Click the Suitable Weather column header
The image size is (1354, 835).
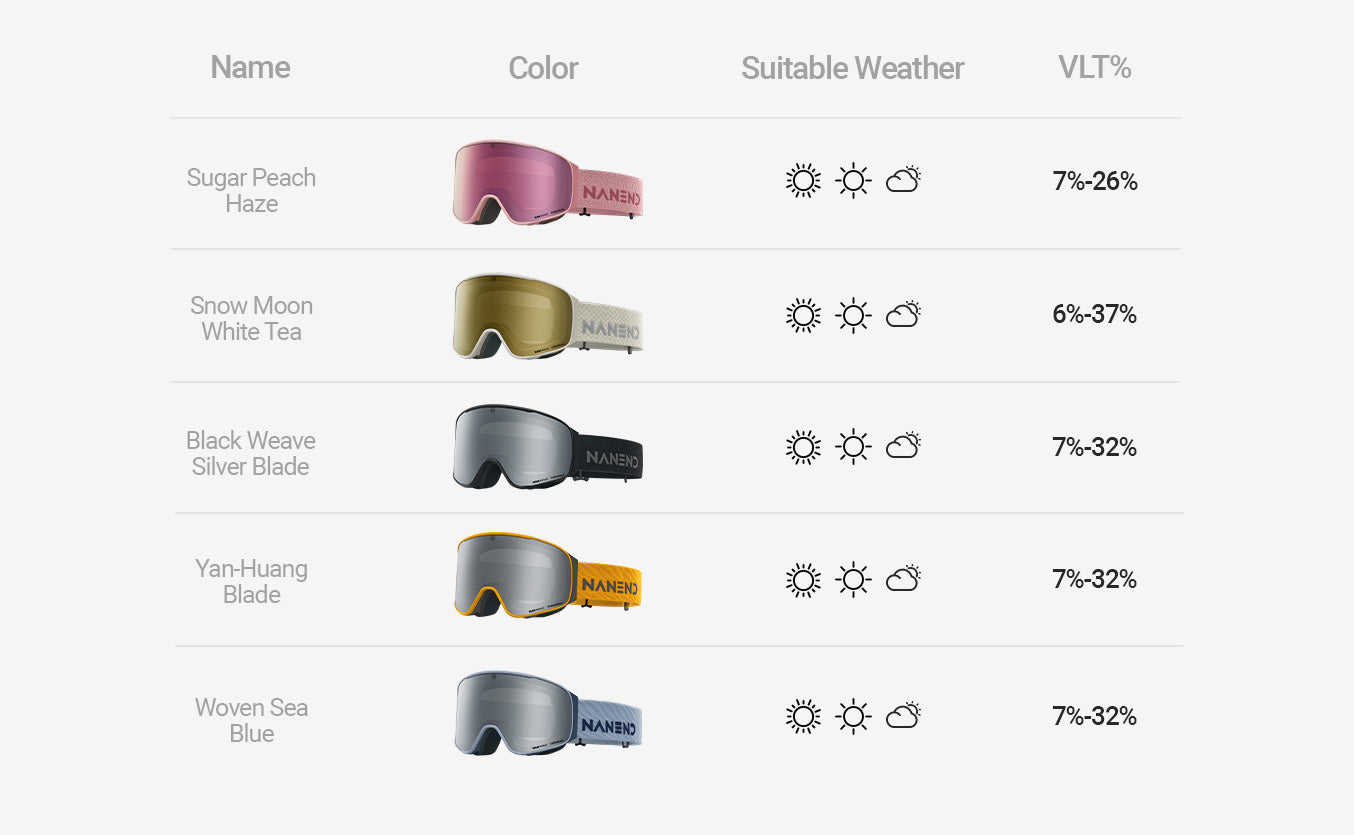pyautogui.click(x=852, y=68)
